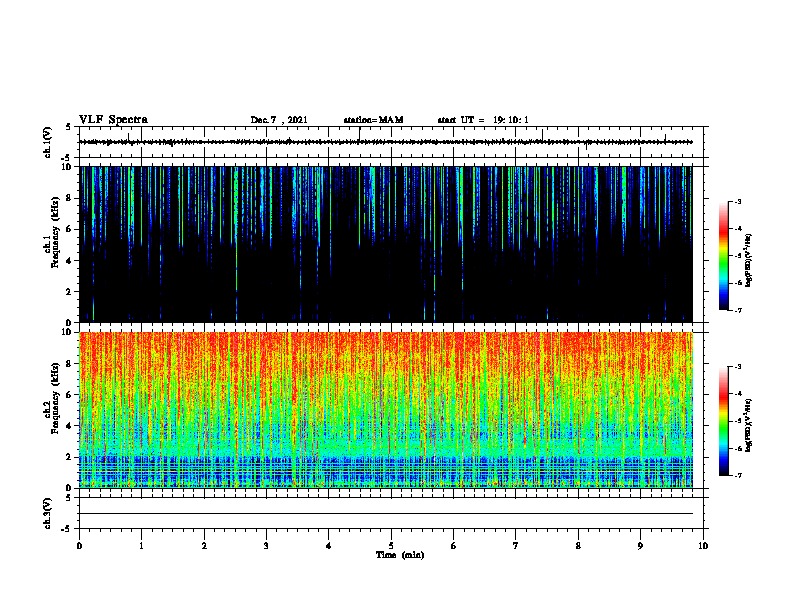
Task: Click the flat ch.3 voltage line
Action: [386, 514]
